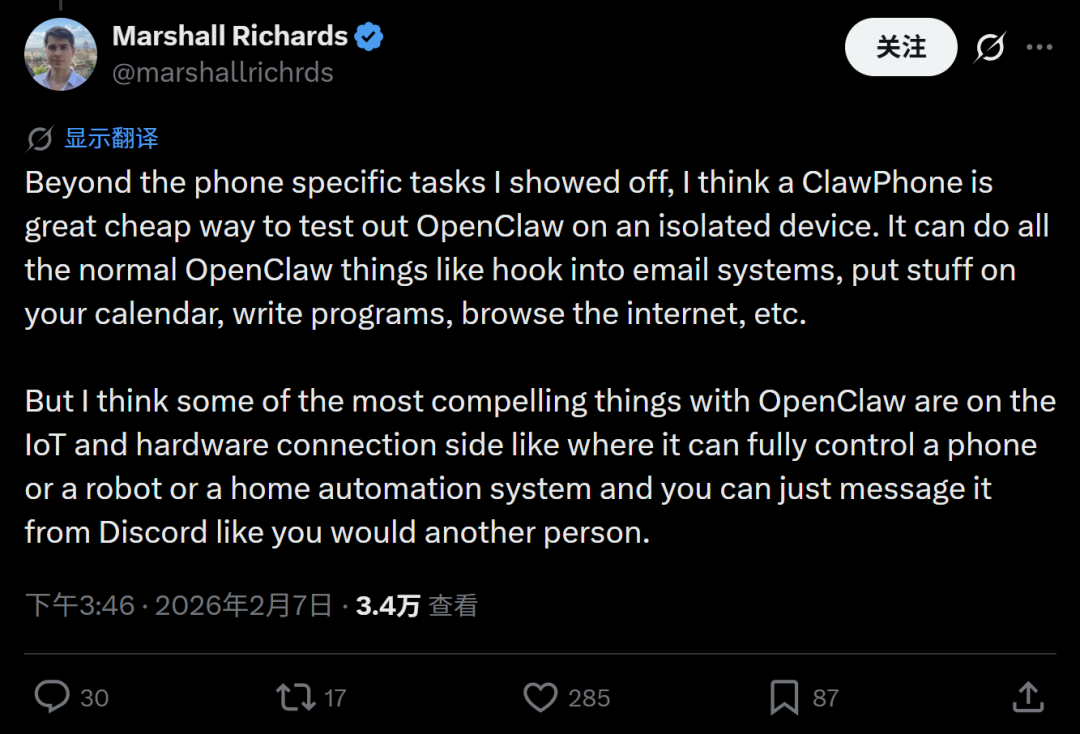Screen dimensions: 1080x734
Task: Click the 下午3:46 · 2026年2月7日 timestamp
Action: tap(178, 605)
